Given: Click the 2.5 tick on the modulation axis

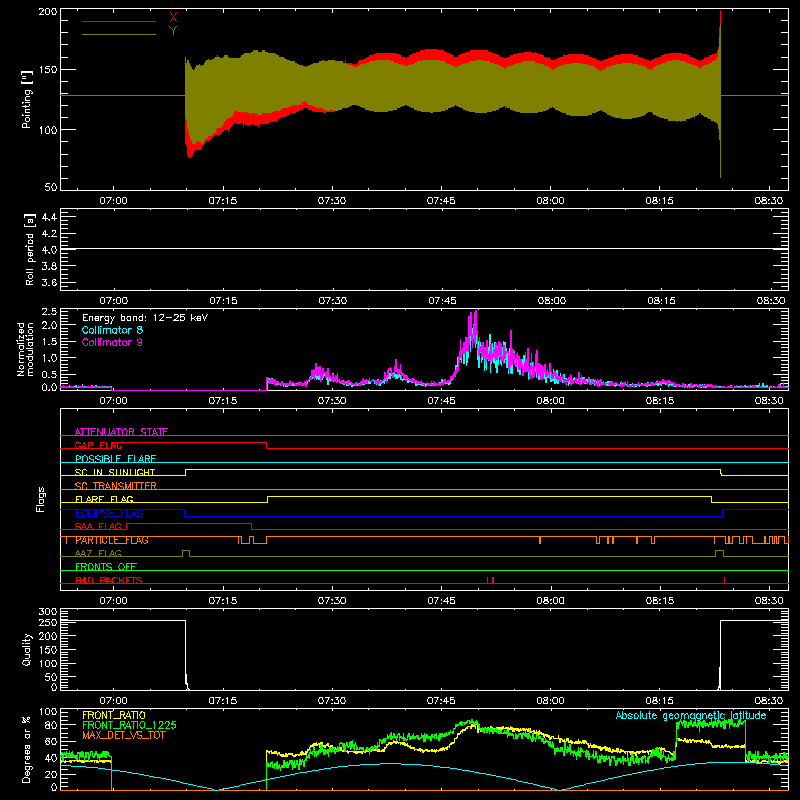Looking at the screenshot, I should click(x=49, y=312).
